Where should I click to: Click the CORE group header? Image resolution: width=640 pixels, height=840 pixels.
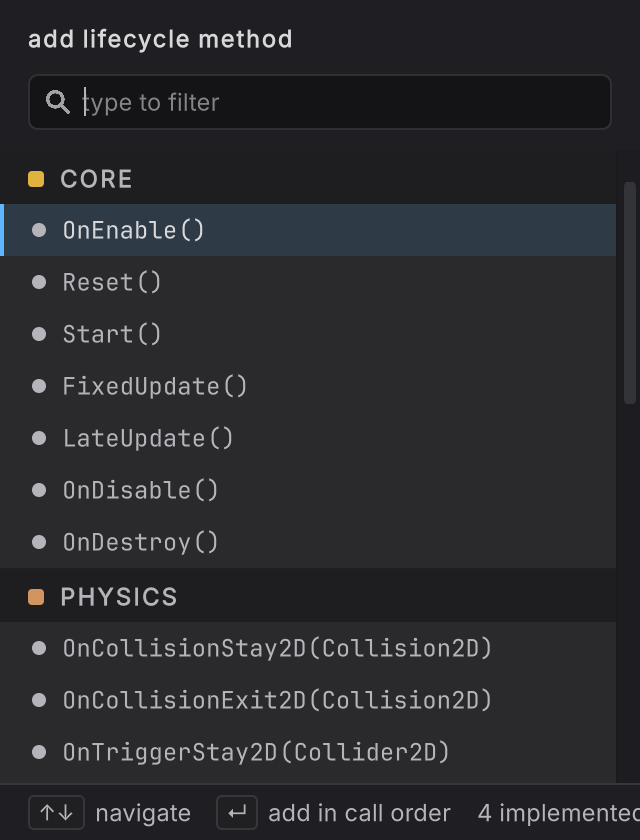pos(308,178)
